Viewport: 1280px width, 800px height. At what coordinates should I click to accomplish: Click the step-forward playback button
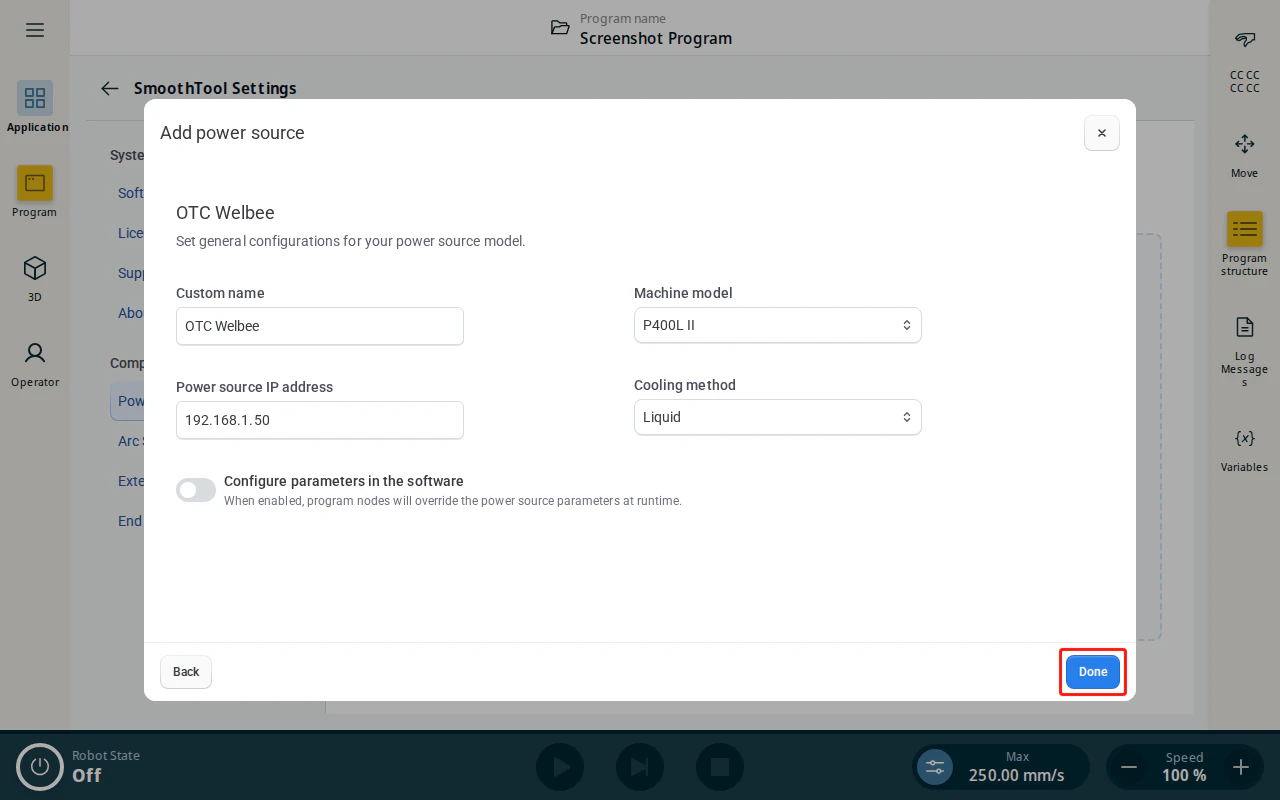(x=640, y=767)
